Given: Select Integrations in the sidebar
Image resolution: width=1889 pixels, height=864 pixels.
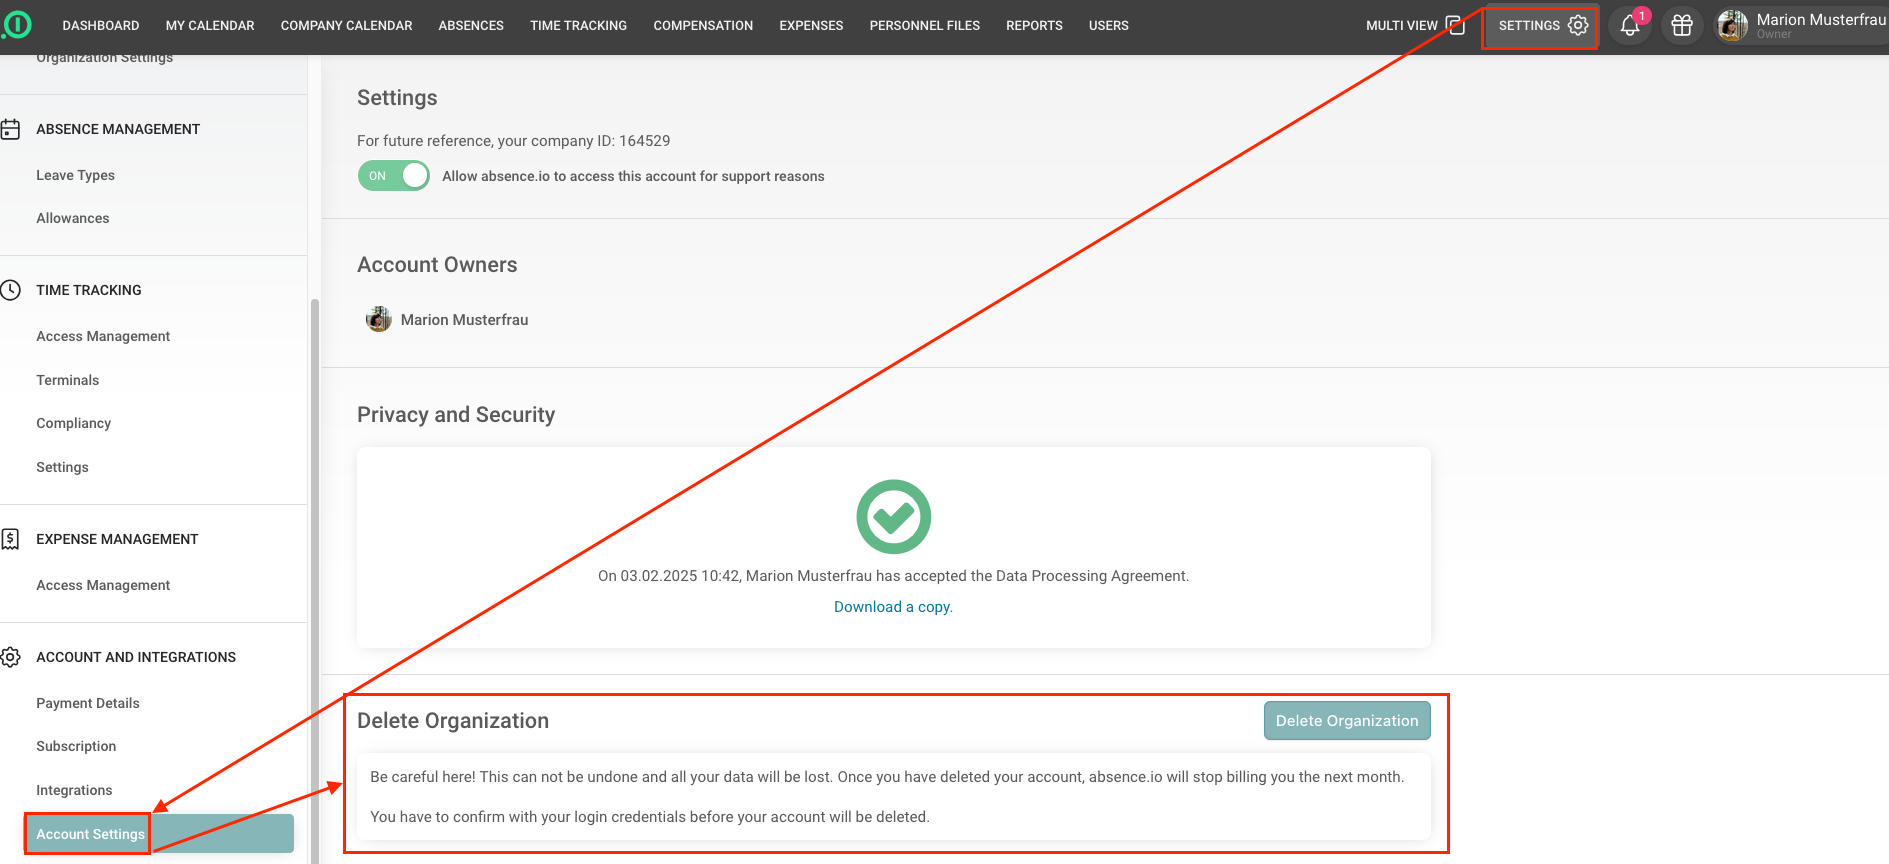Looking at the screenshot, I should (75, 790).
